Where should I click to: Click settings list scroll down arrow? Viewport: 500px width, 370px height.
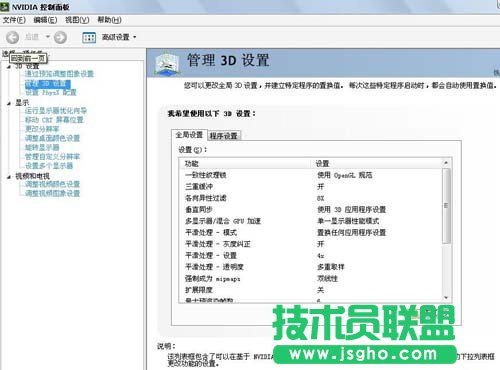coord(446,298)
